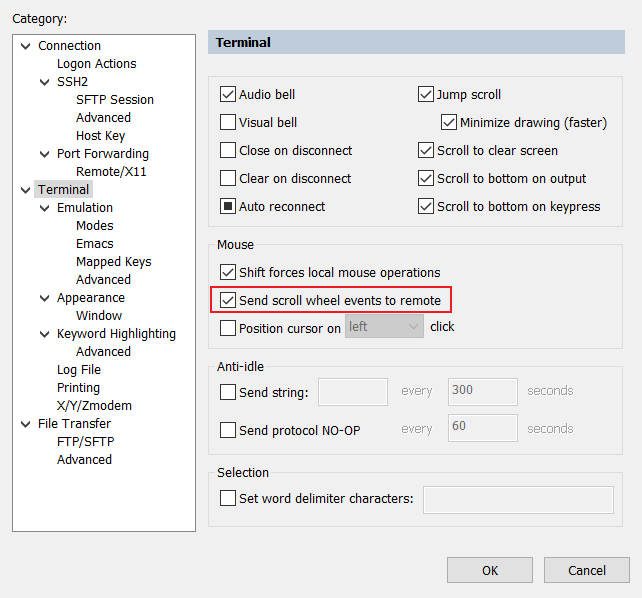Collapse the Appearance category arrow
642x598 pixels.
(x=45, y=298)
